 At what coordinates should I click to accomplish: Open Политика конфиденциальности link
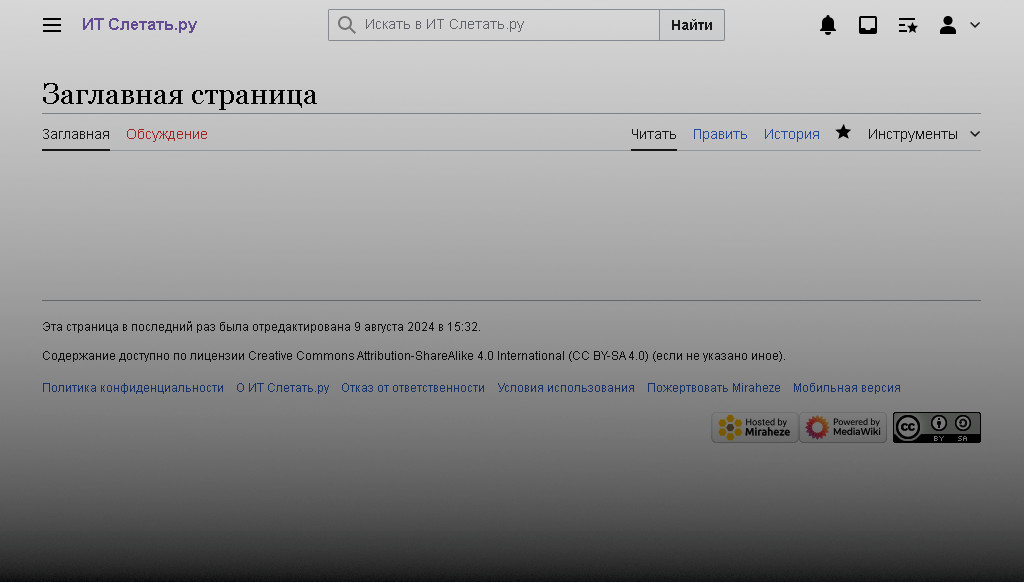click(133, 388)
